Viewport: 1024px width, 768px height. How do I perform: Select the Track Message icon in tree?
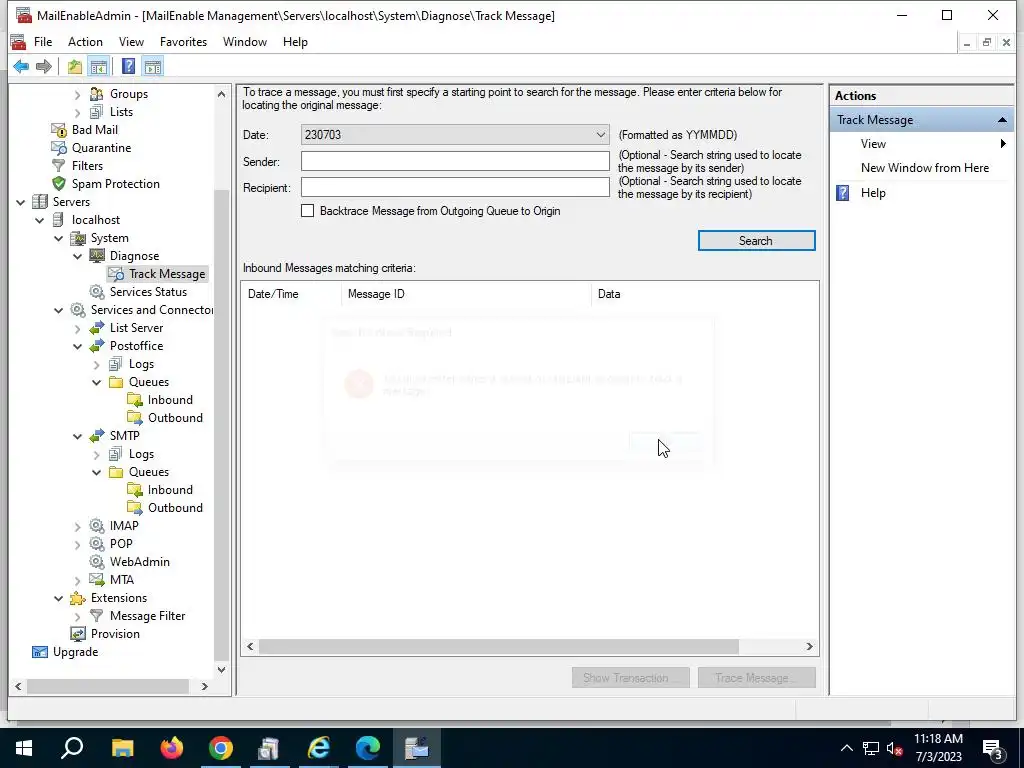[116, 274]
